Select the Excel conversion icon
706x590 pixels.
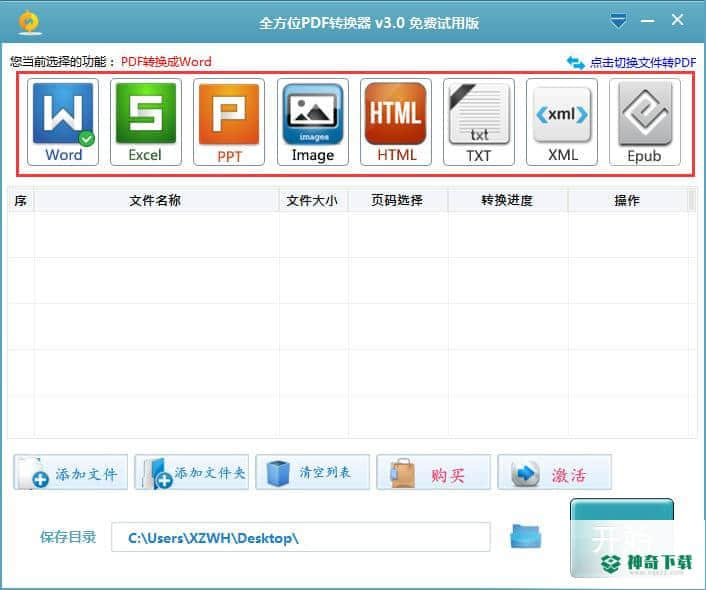coord(146,122)
